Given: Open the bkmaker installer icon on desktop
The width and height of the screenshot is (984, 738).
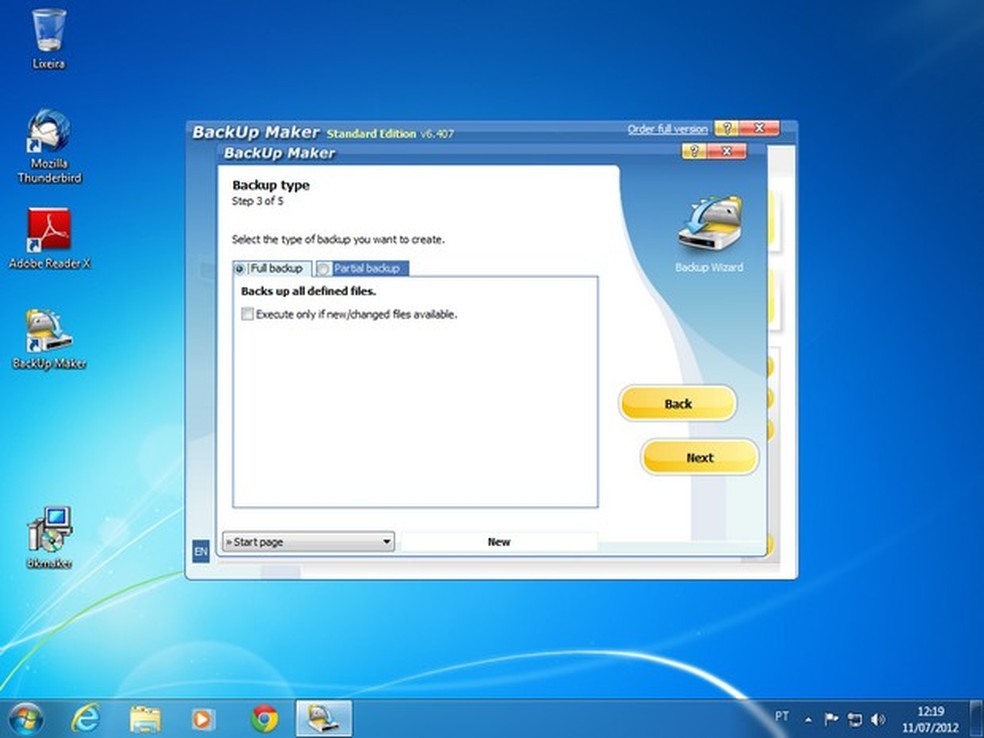Looking at the screenshot, I should (x=48, y=530).
